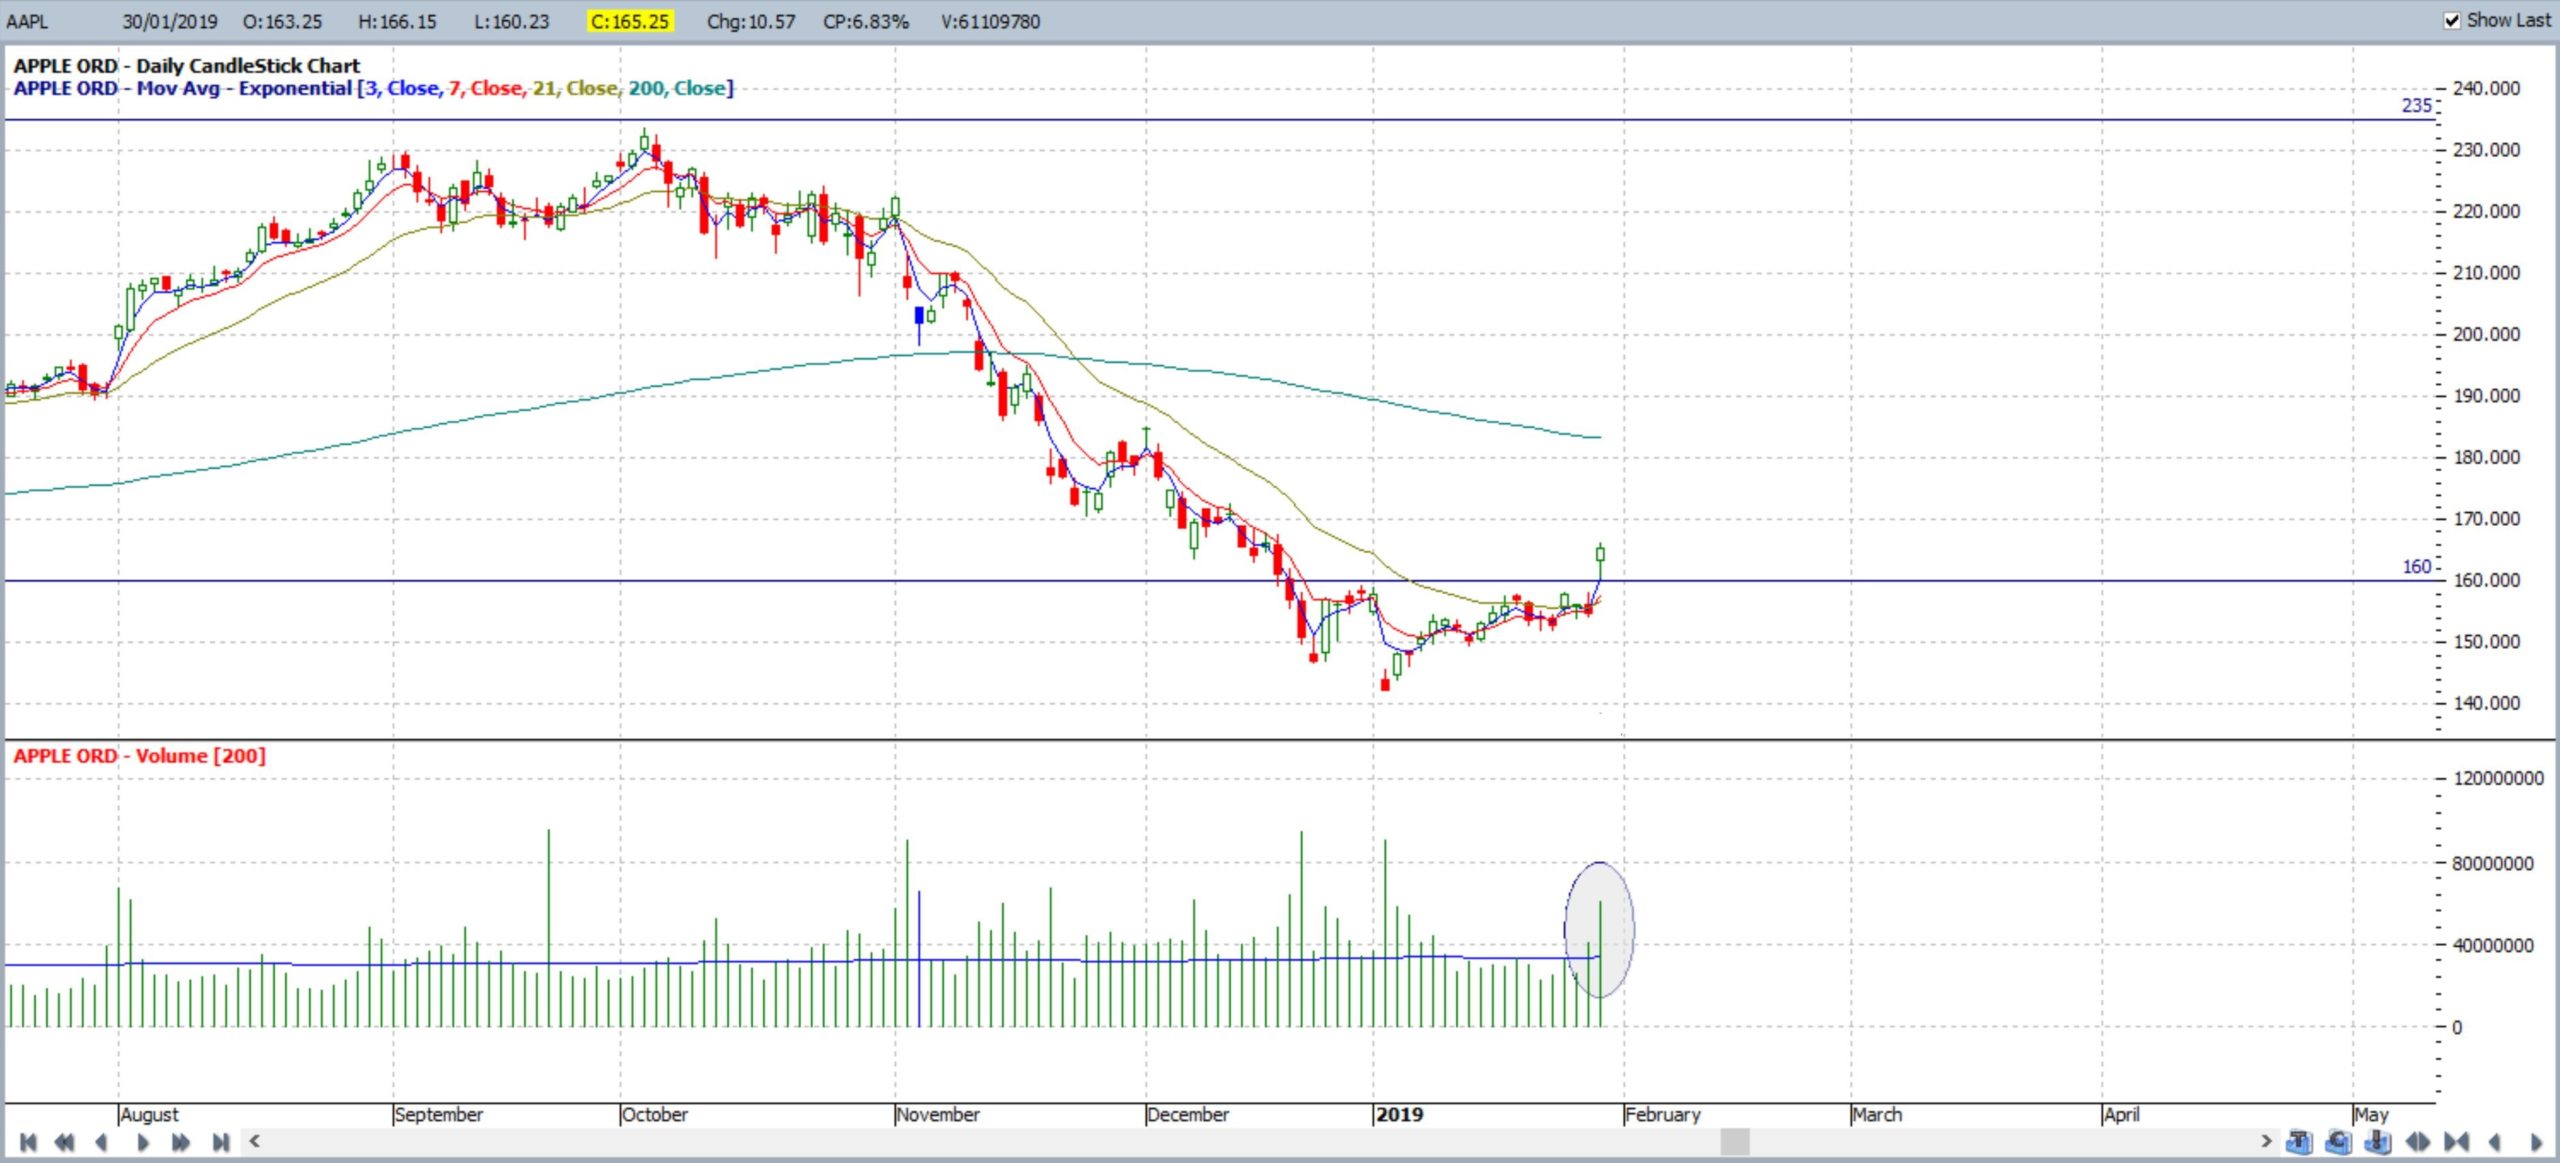Click the August label on the time axis

coord(150,1114)
